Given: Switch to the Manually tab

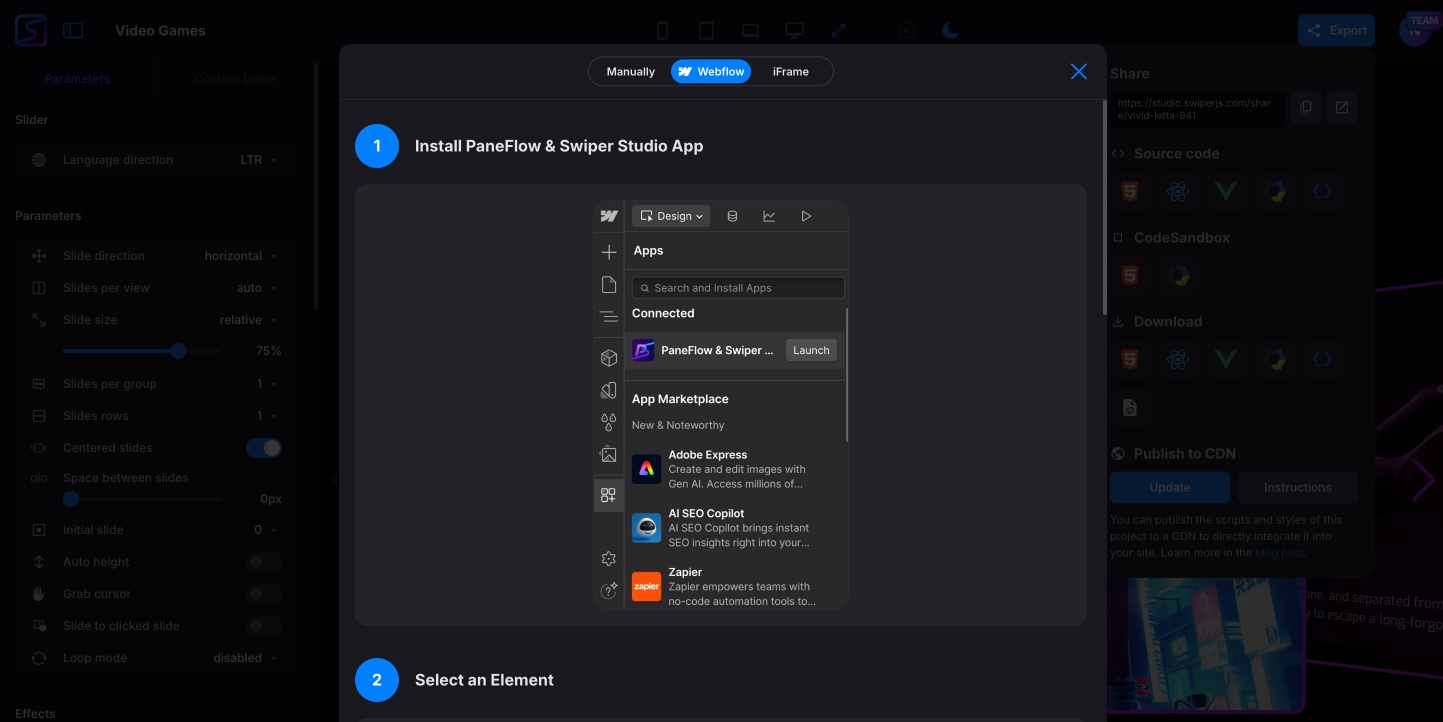Looking at the screenshot, I should point(630,72).
